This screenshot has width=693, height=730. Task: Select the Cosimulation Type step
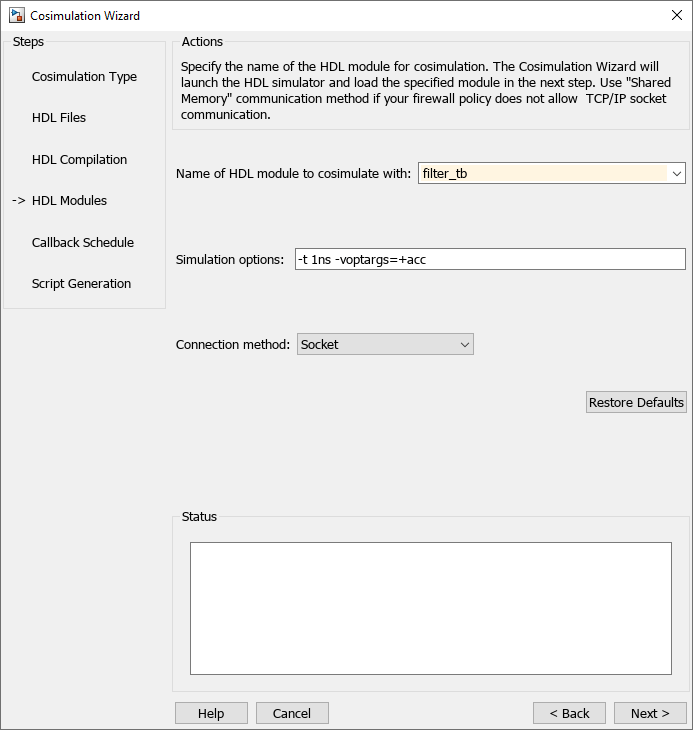tap(84, 77)
